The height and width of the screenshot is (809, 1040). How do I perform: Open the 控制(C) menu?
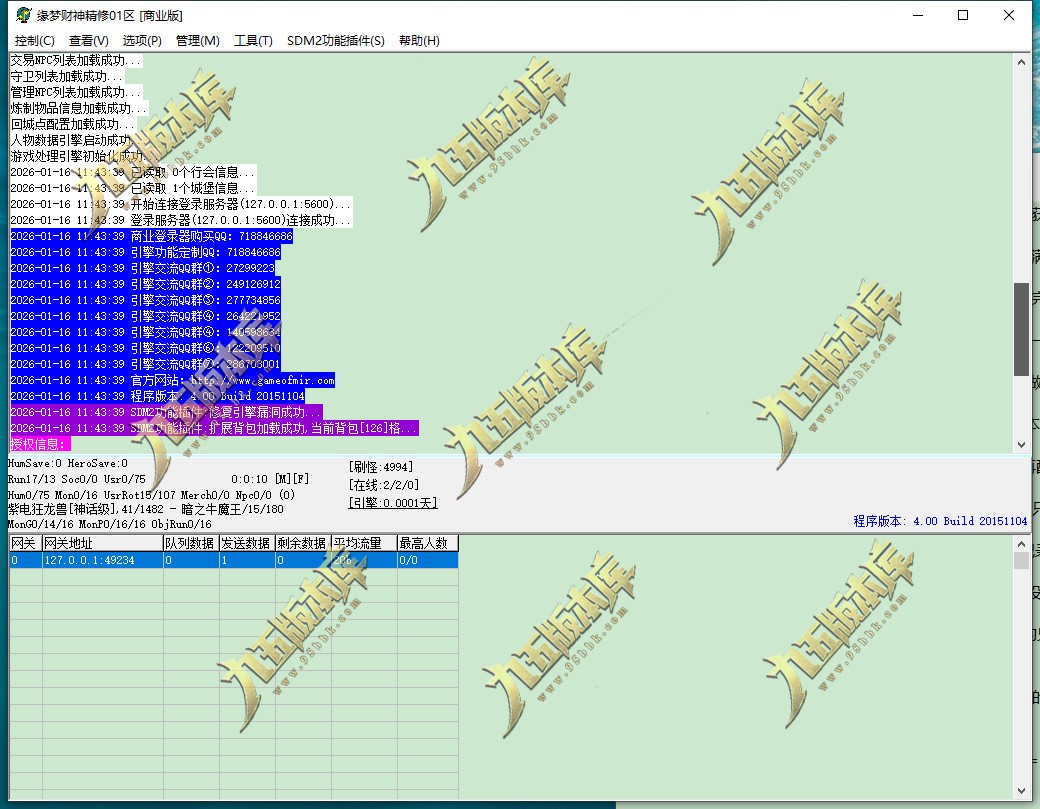(x=34, y=40)
